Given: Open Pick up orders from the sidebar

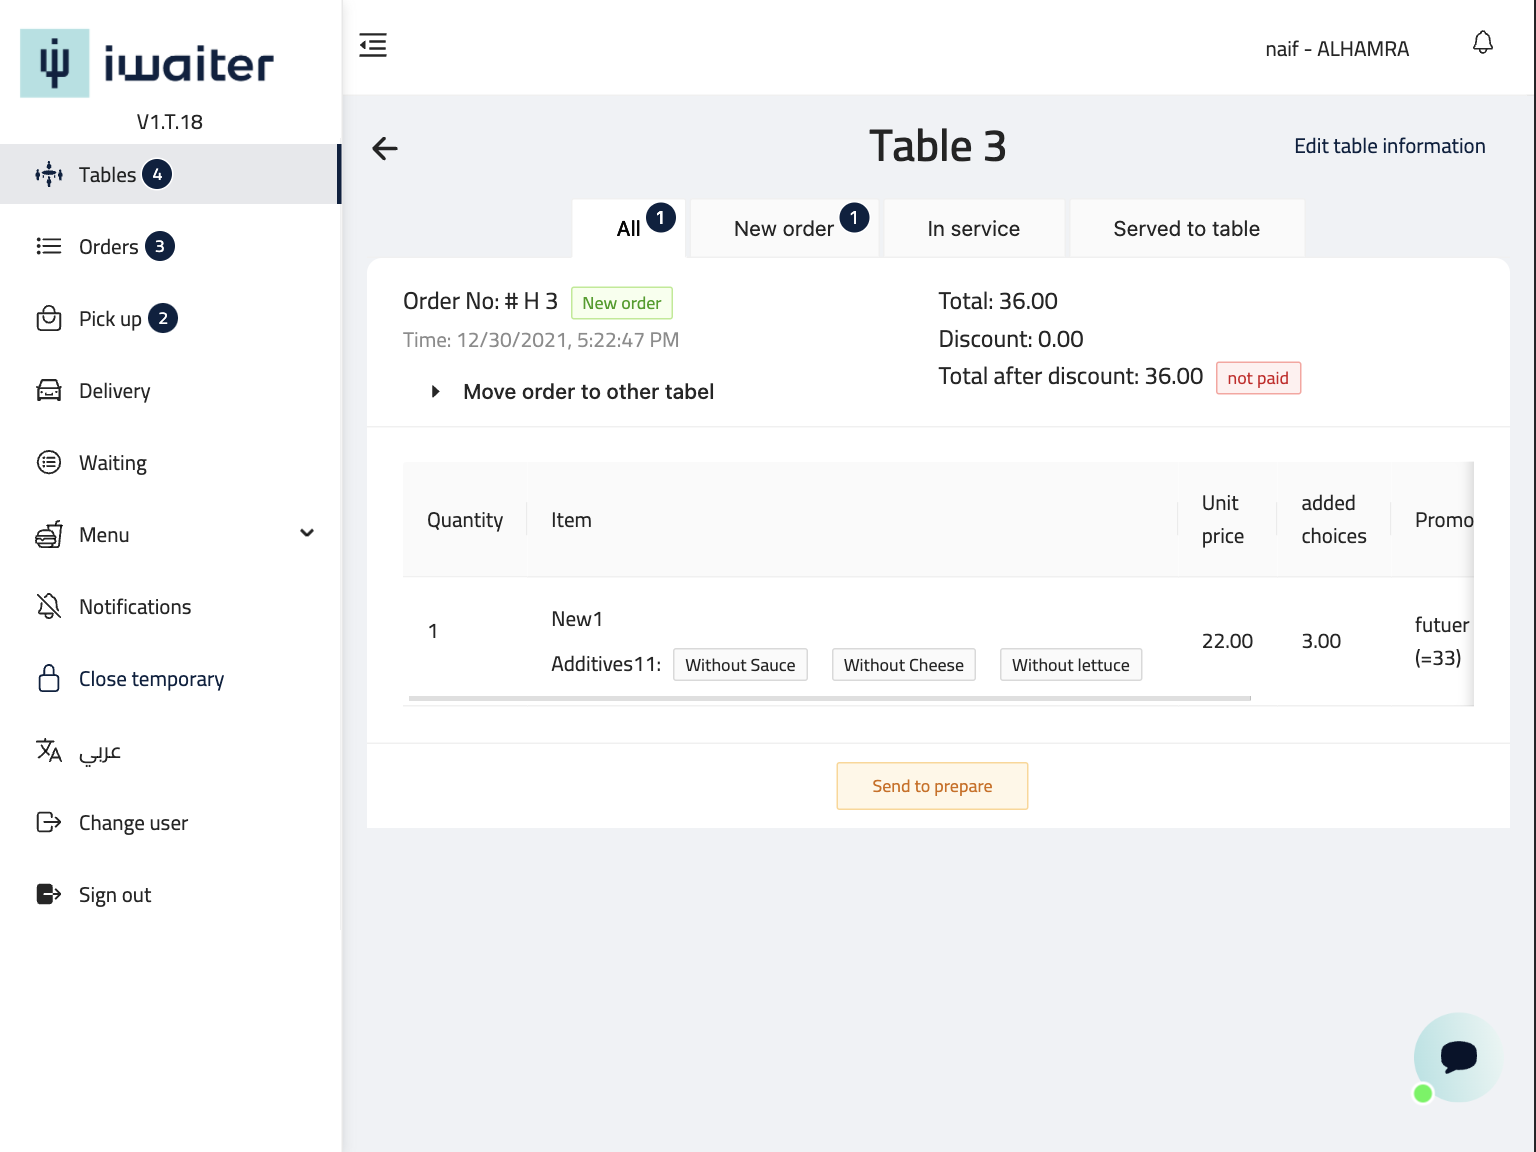Looking at the screenshot, I should (x=110, y=319).
